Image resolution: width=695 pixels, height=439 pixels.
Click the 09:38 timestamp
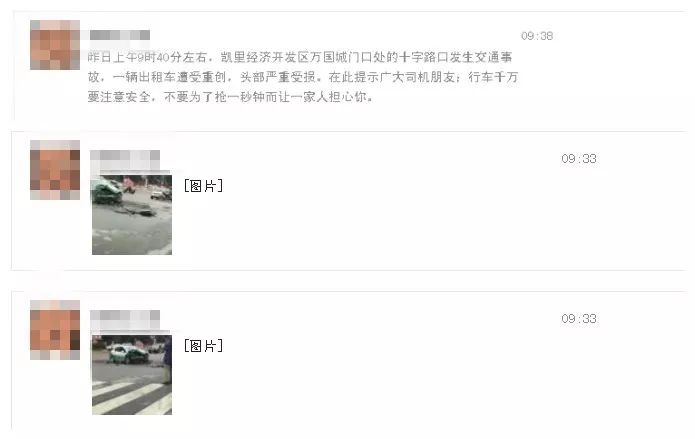(537, 36)
